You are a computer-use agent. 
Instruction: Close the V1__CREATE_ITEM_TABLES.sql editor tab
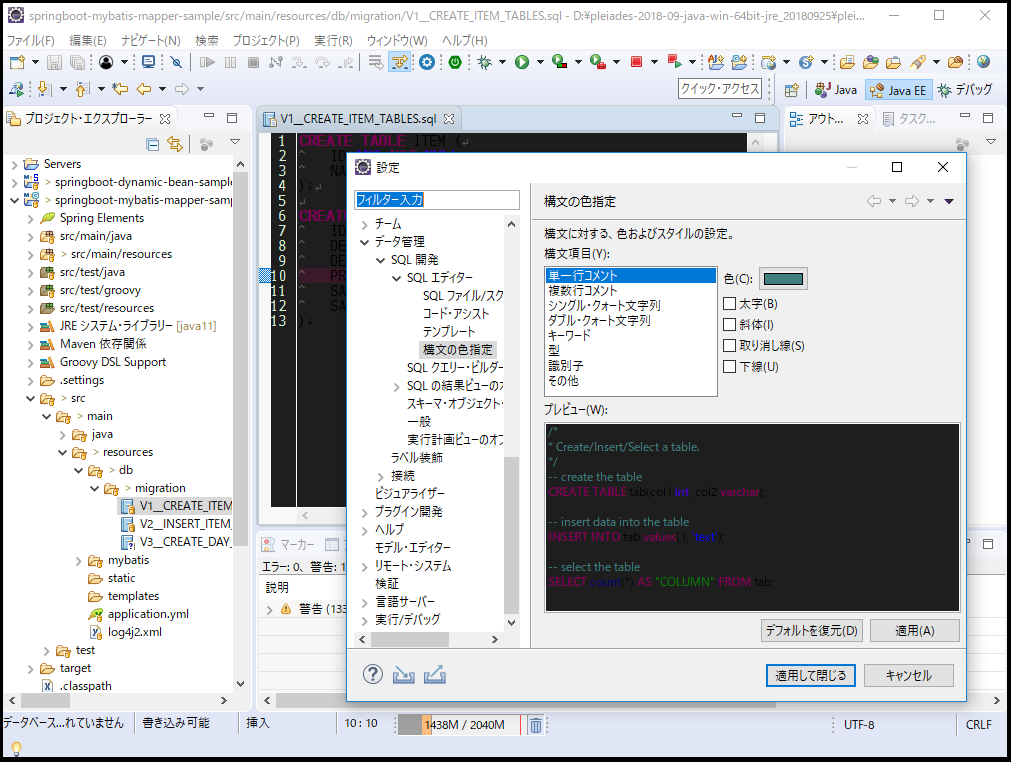click(449, 119)
